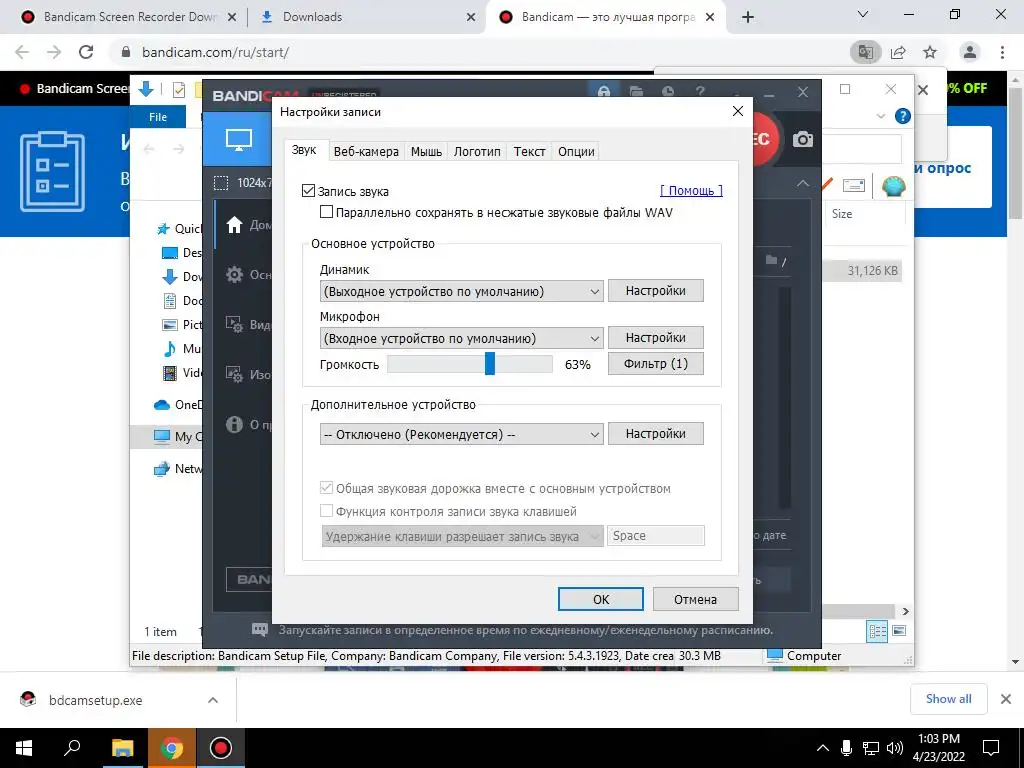Collapse the Bandicam panel chevron near Size
This screenshot has width=1024, height=768.
(x=803, y=184)
